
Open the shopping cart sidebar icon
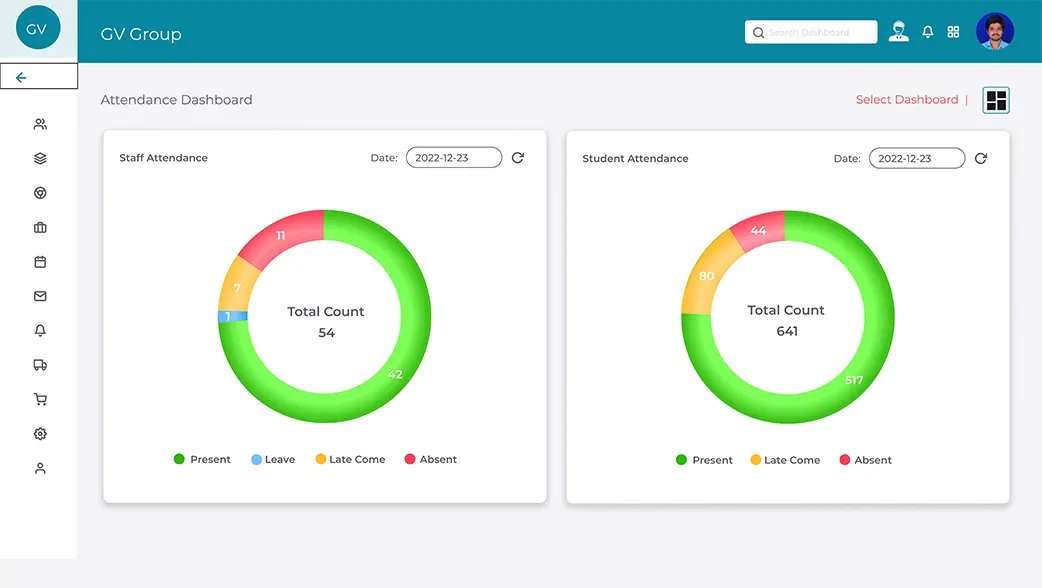[x=40, y=399]
